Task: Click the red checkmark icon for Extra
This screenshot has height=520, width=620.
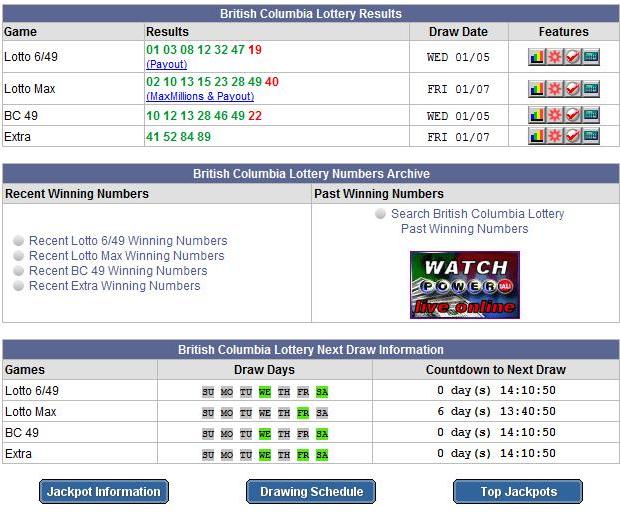Action: click(x=573, y=136)
